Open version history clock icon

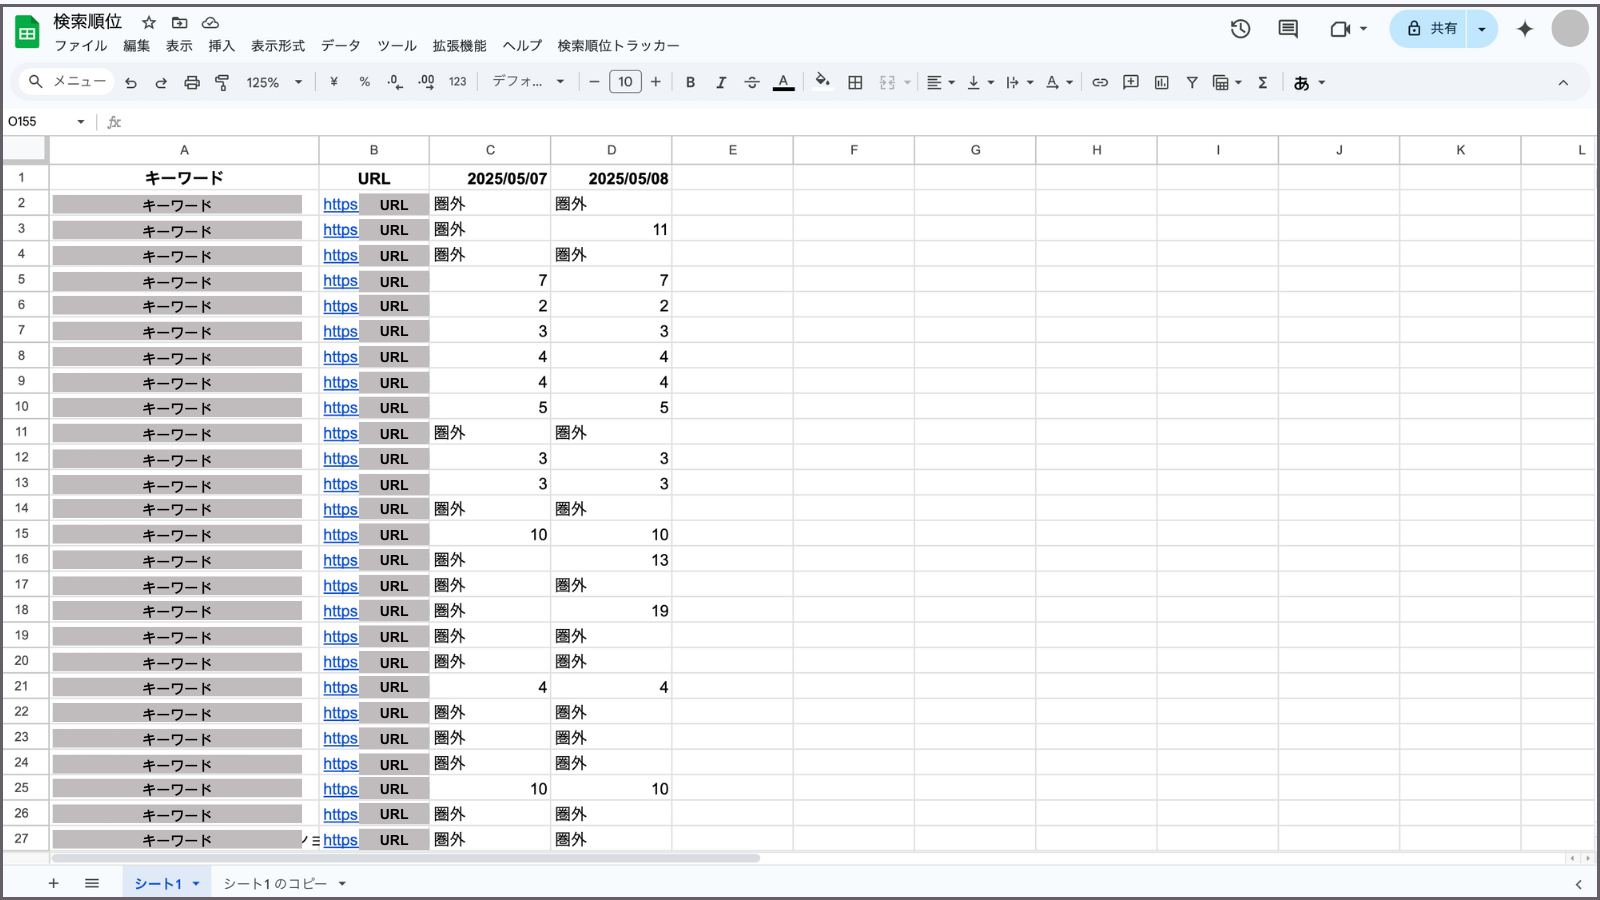coord(1241,29)
